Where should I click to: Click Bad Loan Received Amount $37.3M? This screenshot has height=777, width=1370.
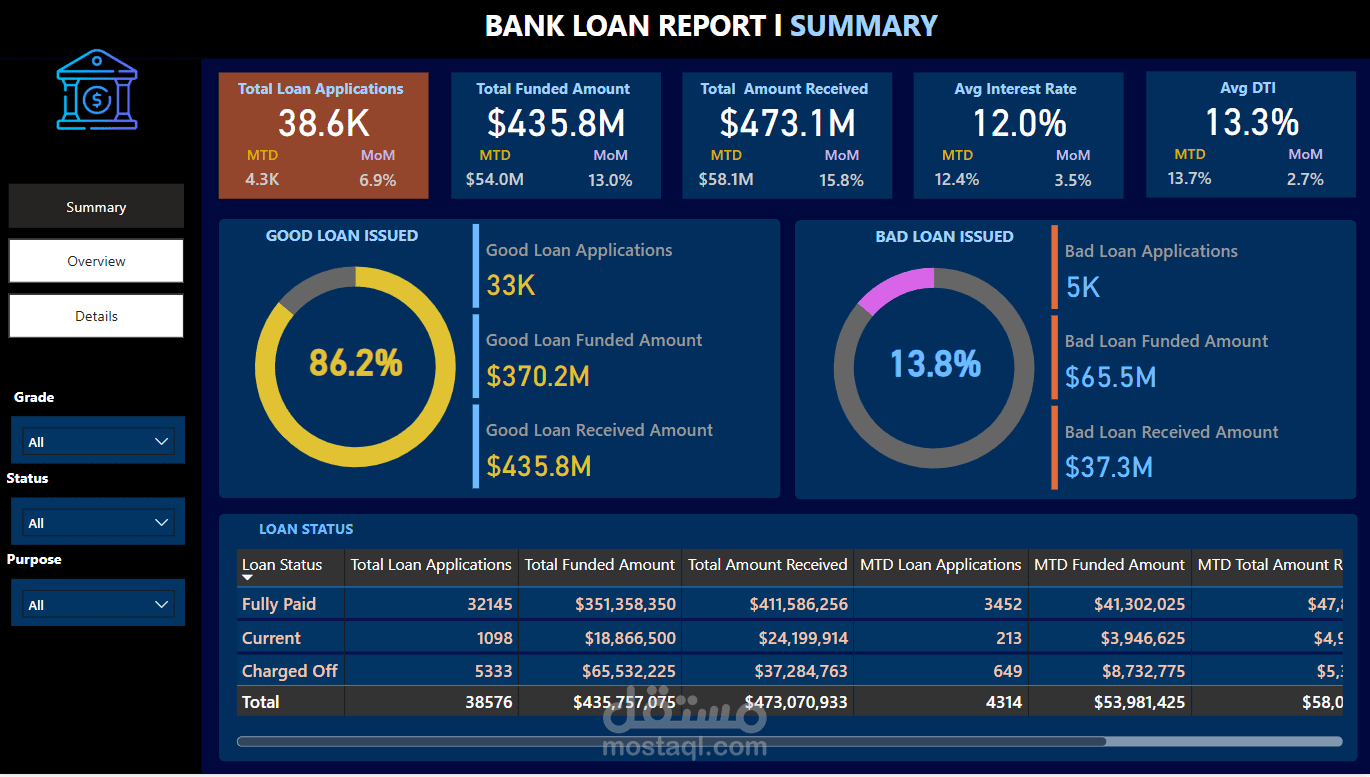(1109, 467)
